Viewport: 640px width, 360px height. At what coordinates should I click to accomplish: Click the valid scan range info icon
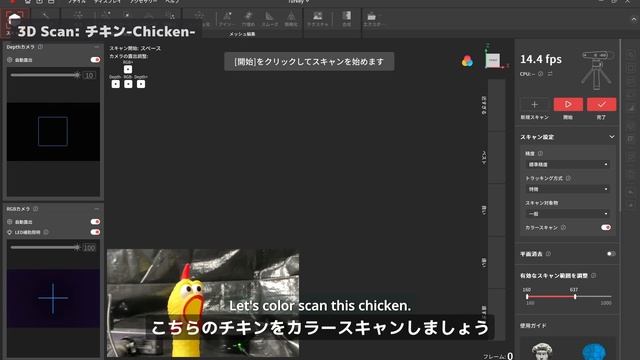coord(593,276)
